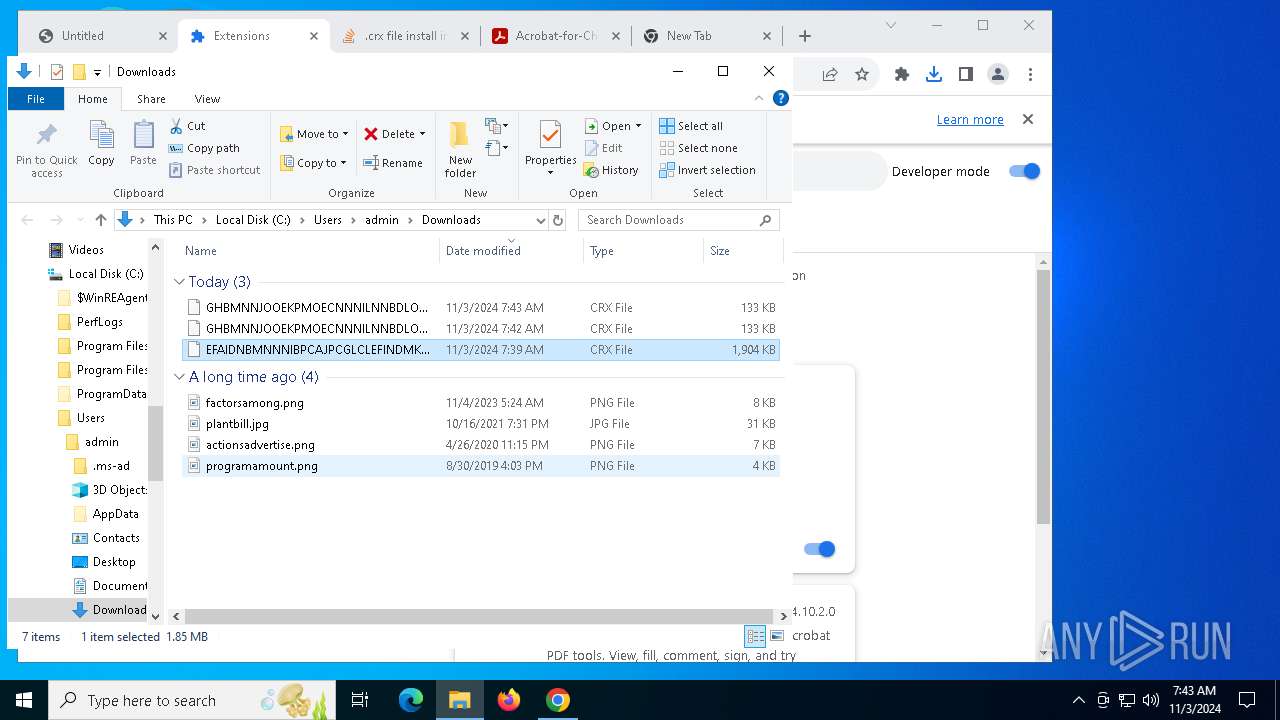Click Select all in ribbon
Viewport: 1280px width, 720px height.
point(691,126)
